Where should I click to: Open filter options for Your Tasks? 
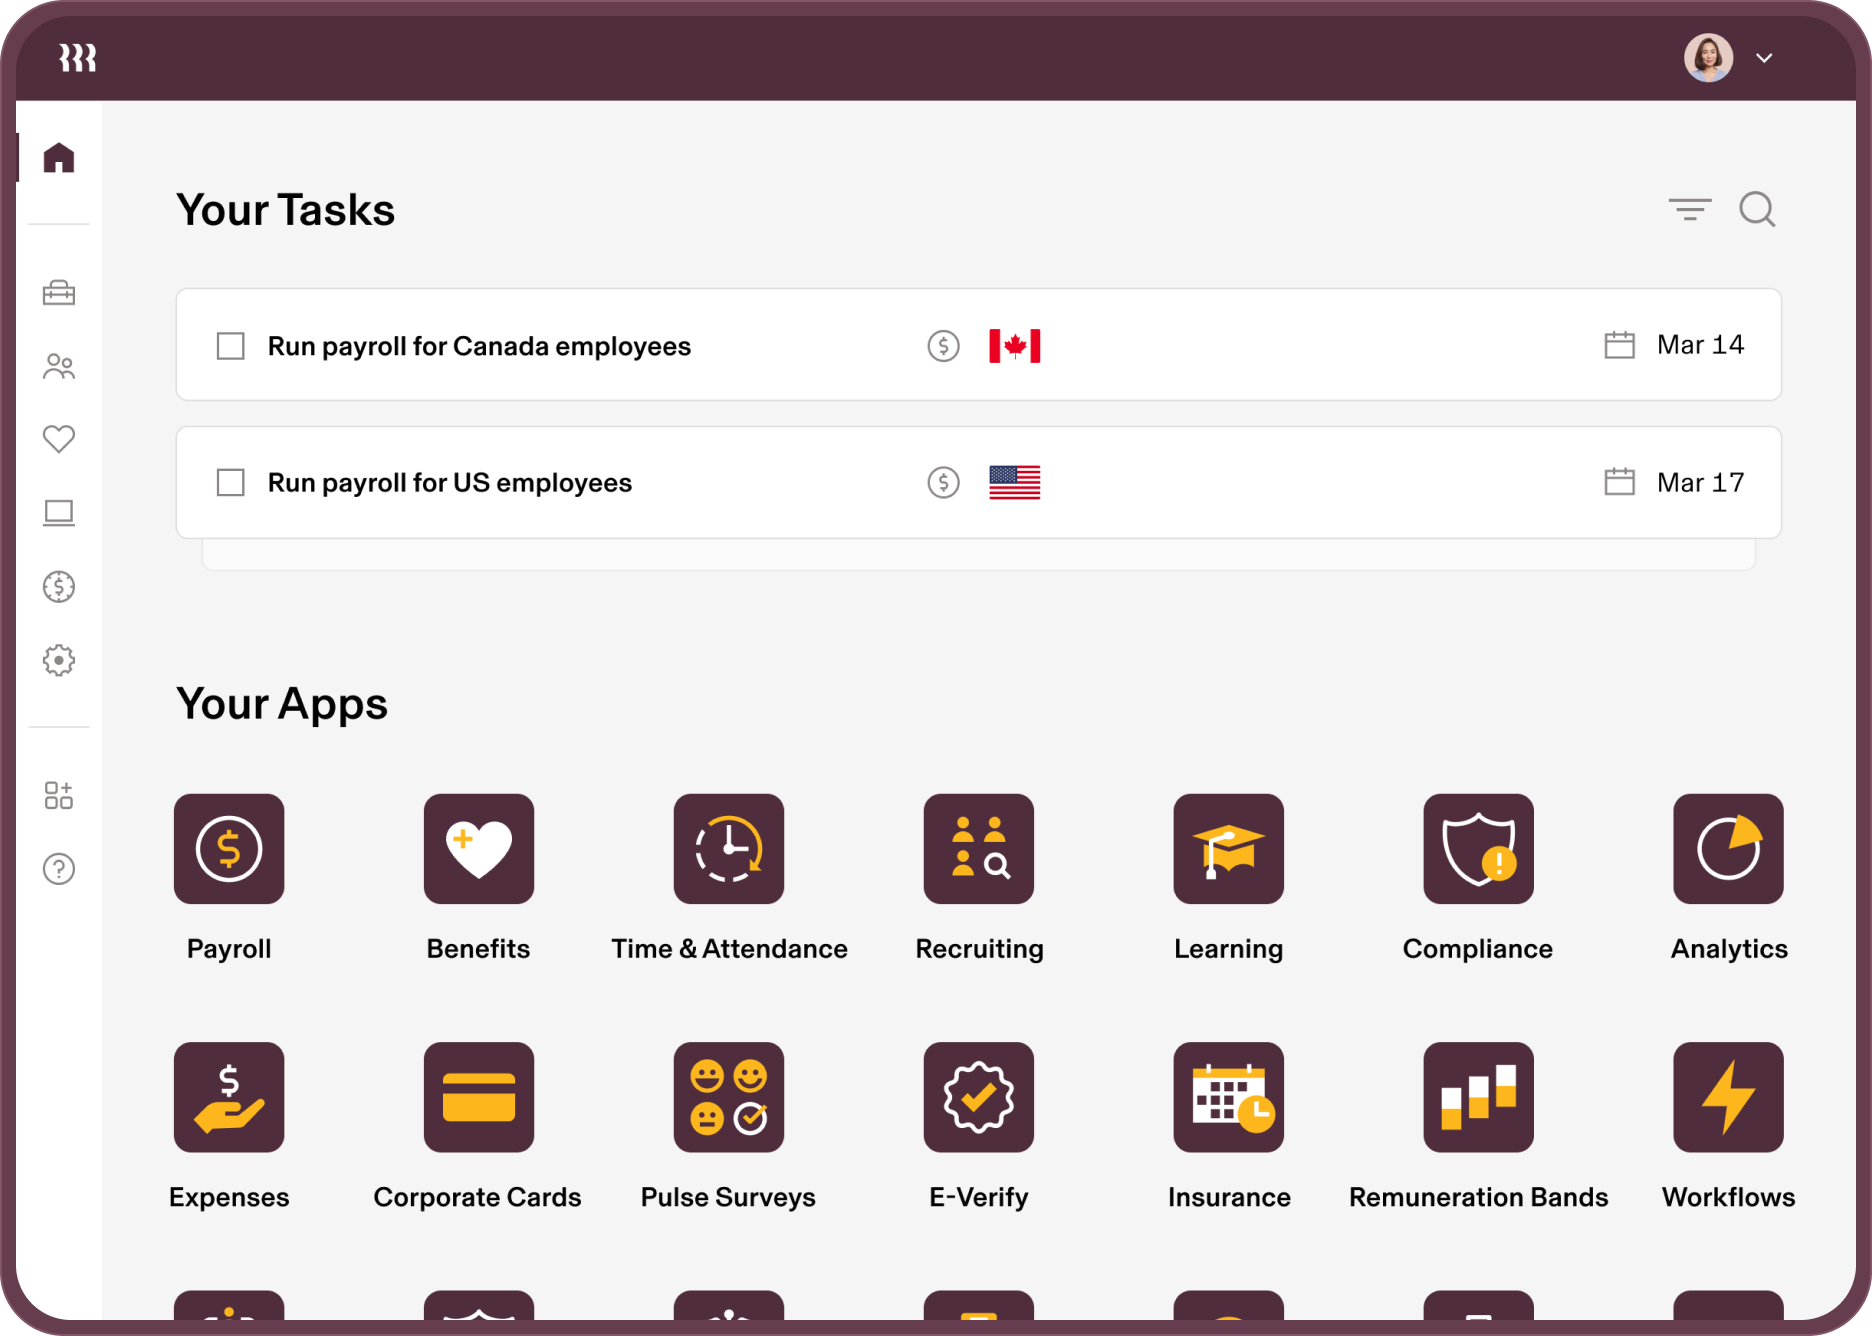pos(1690,210)
